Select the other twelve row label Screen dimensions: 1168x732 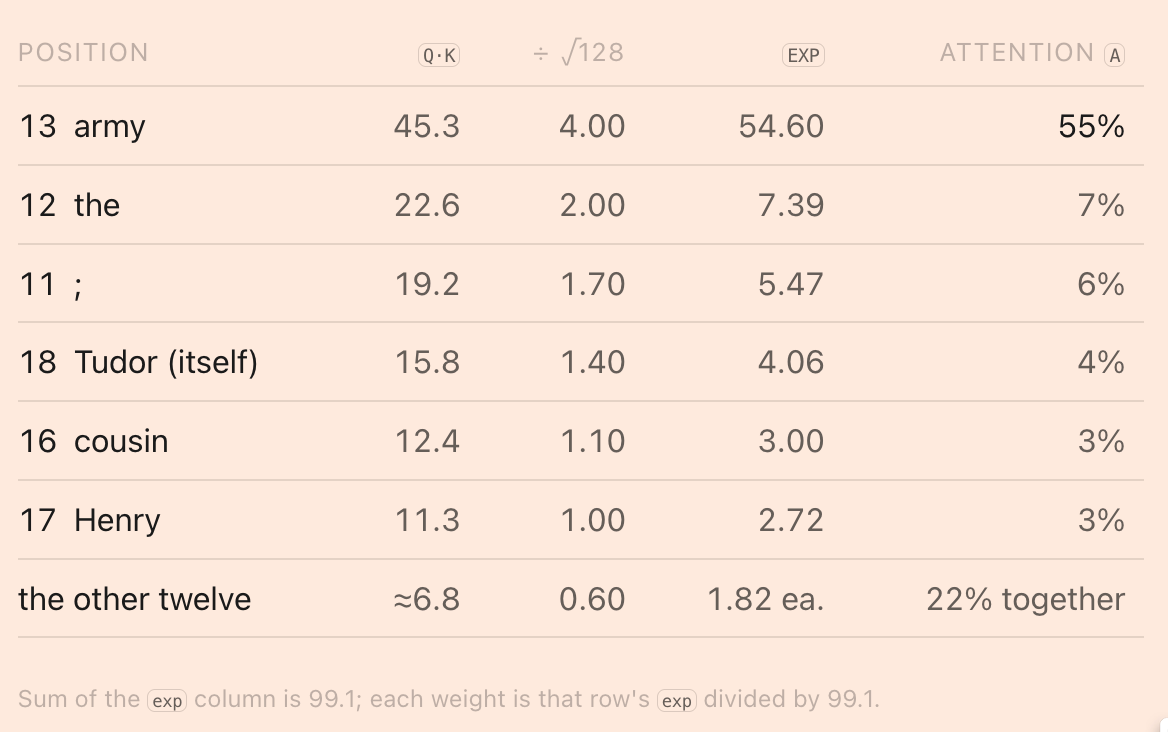click(x=135, y=599)
